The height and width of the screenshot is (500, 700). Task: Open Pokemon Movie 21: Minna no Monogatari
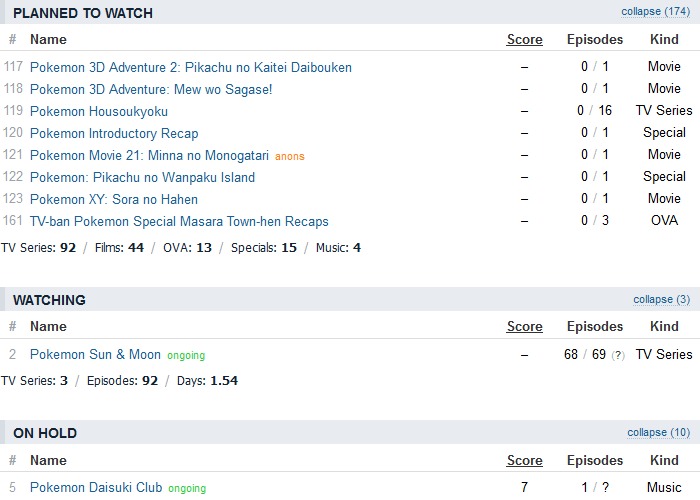149,155
